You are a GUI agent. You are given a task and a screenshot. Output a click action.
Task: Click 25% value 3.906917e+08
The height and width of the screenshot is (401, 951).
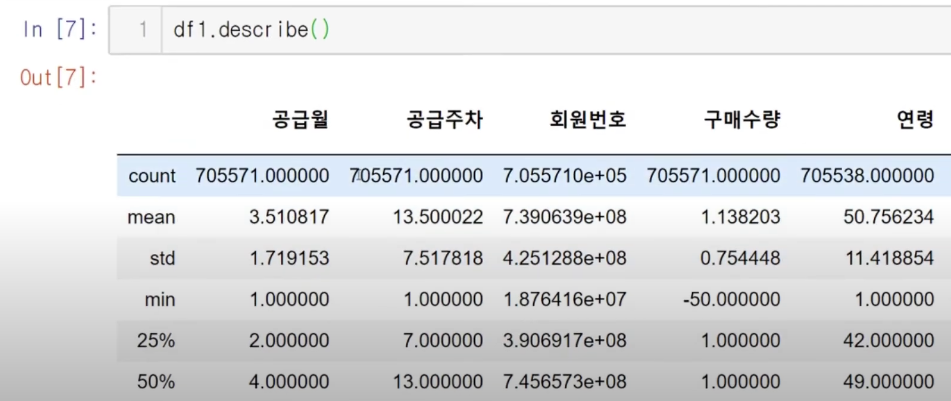point(565,341)
